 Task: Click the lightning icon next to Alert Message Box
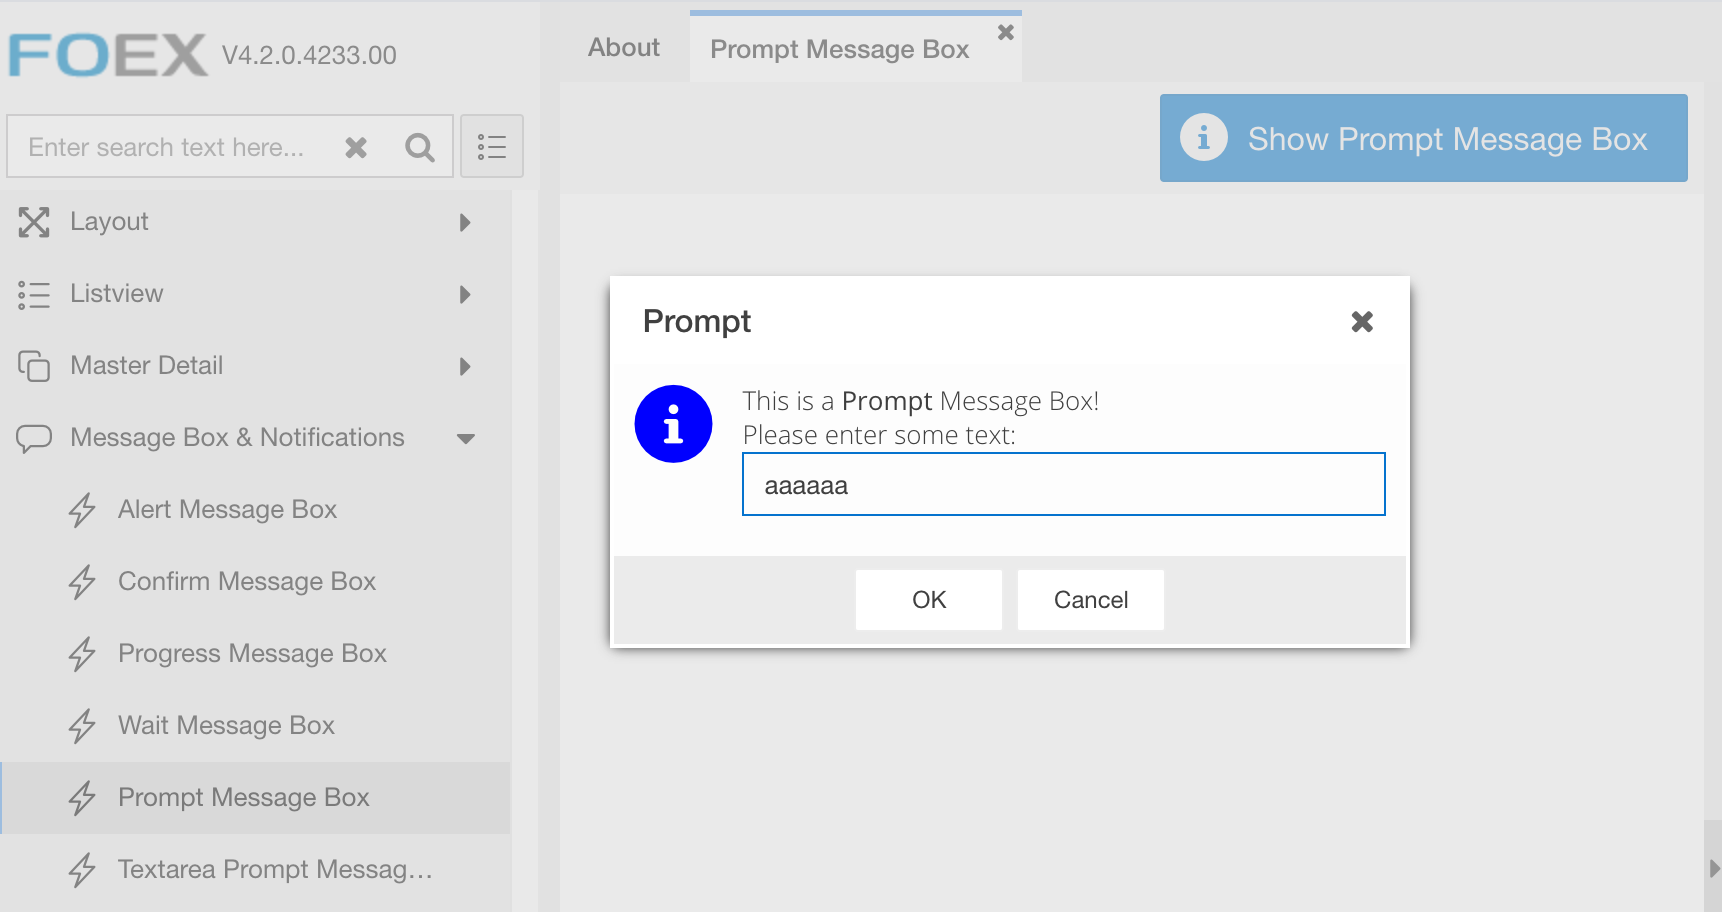click(82, 510)
